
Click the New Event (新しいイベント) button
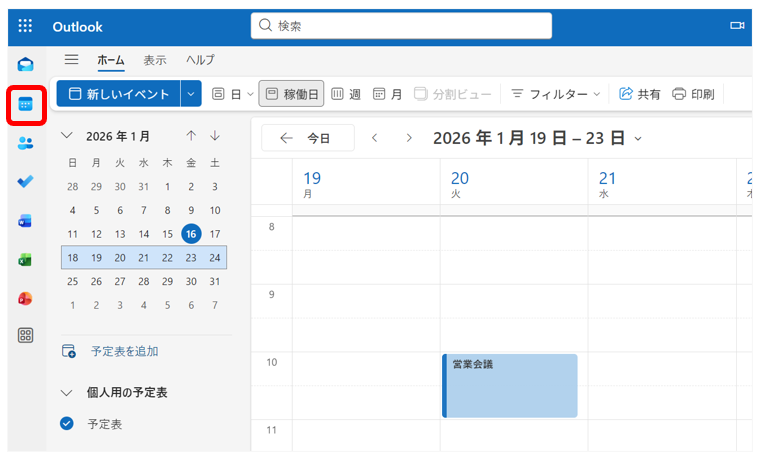[x=119, y=94]
